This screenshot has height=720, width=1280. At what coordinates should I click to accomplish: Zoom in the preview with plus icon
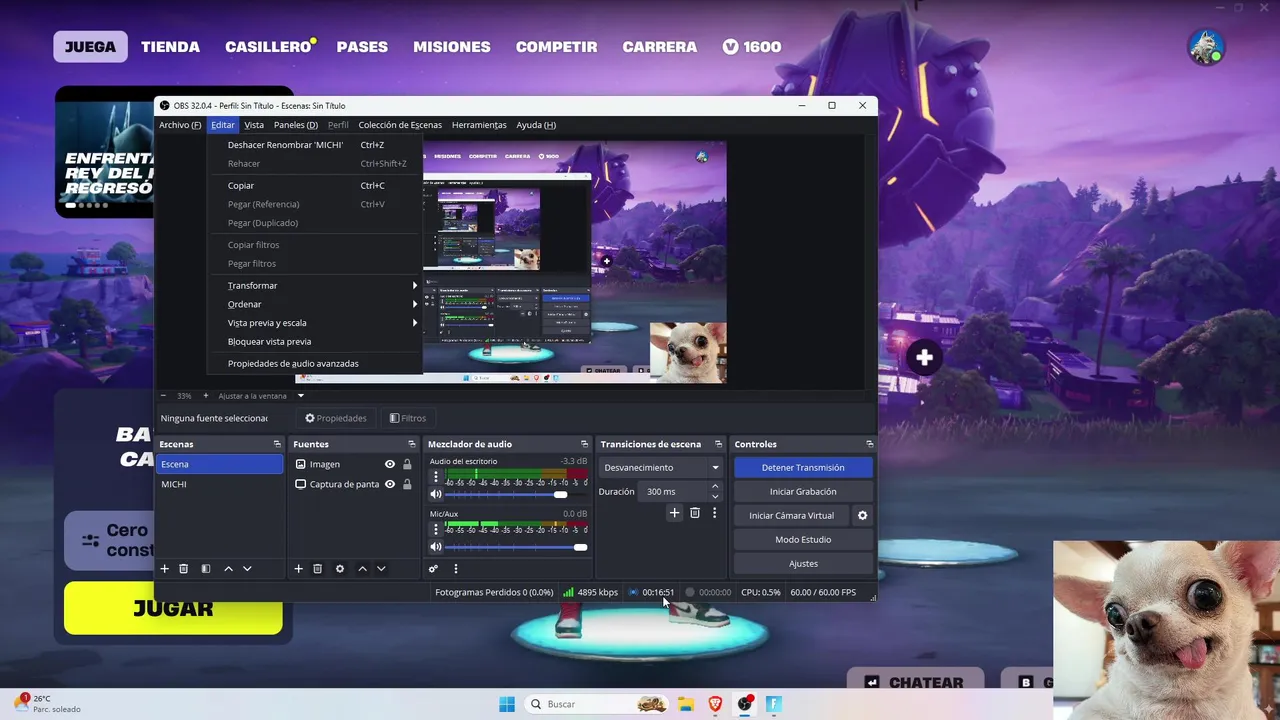[206, 396]
